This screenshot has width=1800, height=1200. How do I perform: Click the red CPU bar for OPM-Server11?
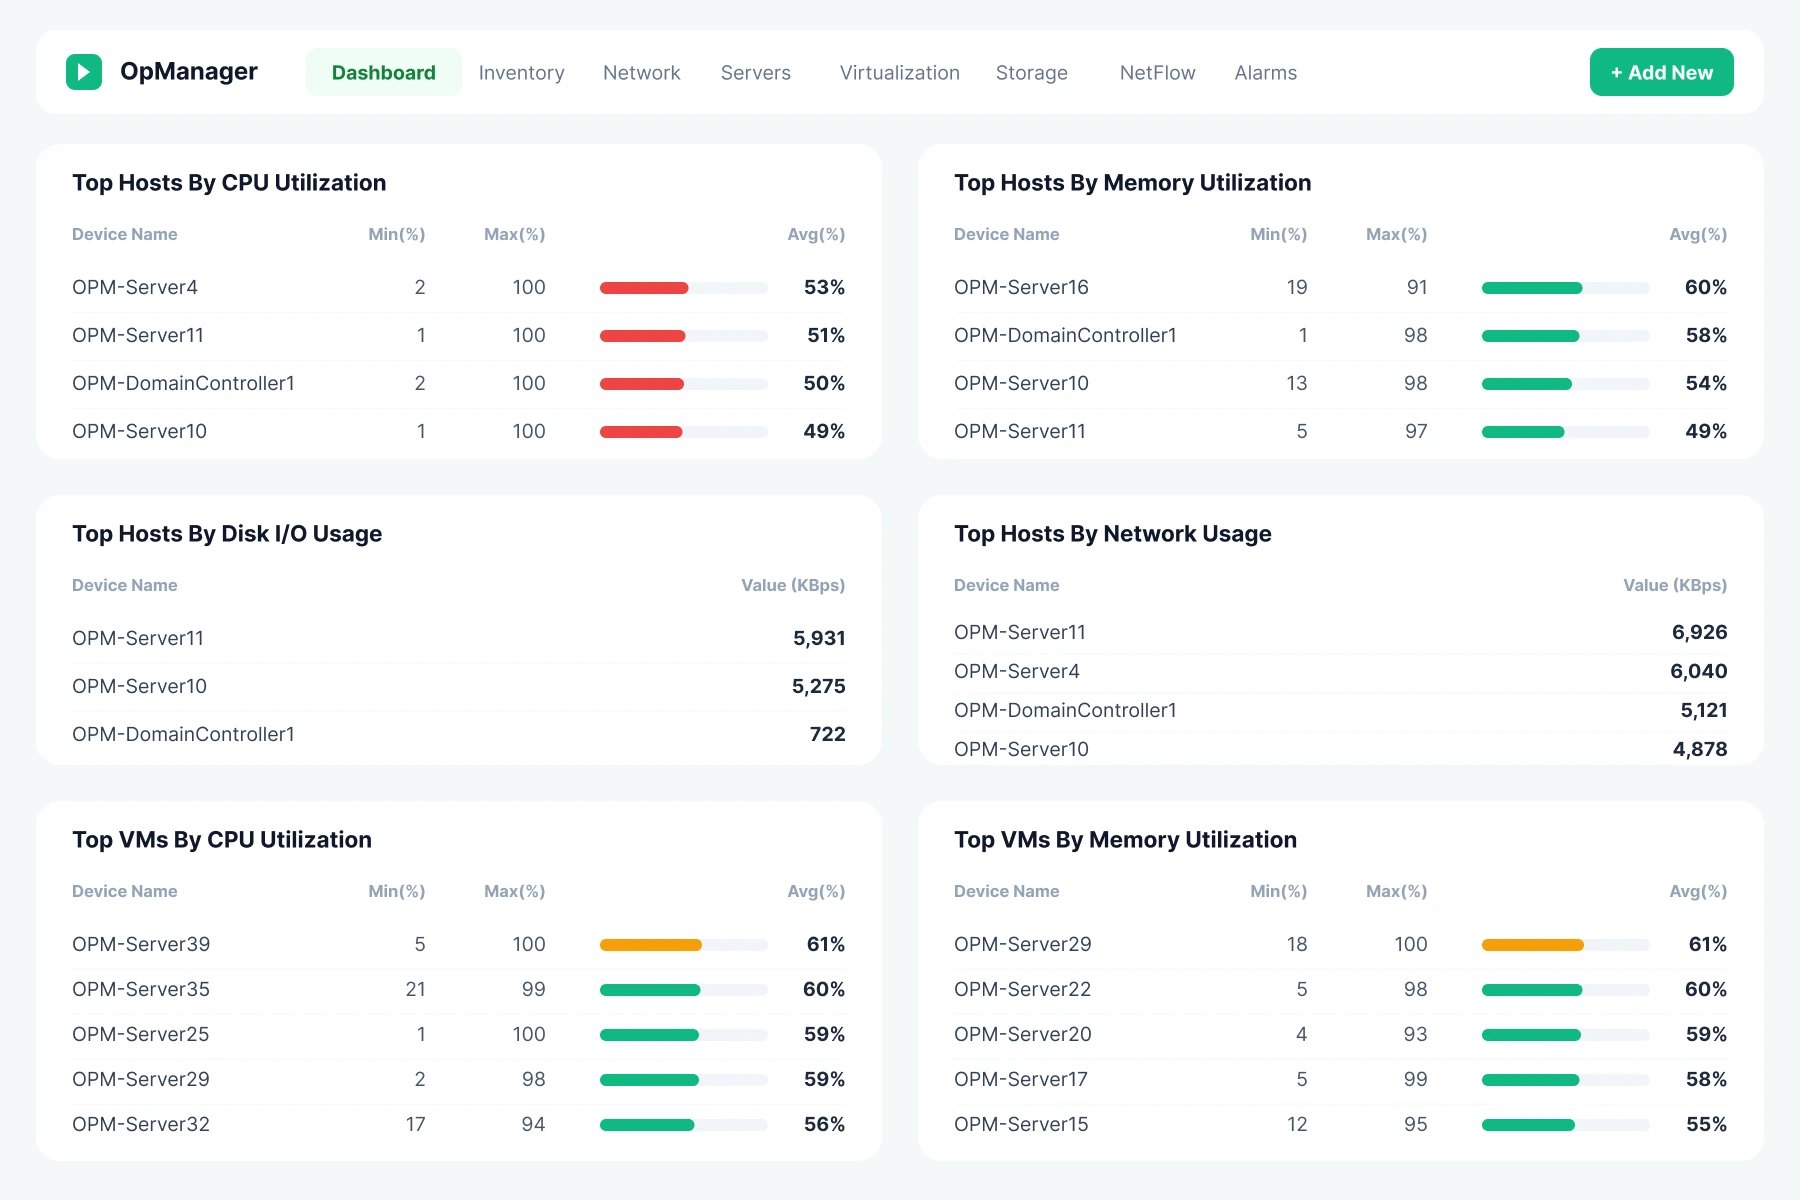pos(643,336)
